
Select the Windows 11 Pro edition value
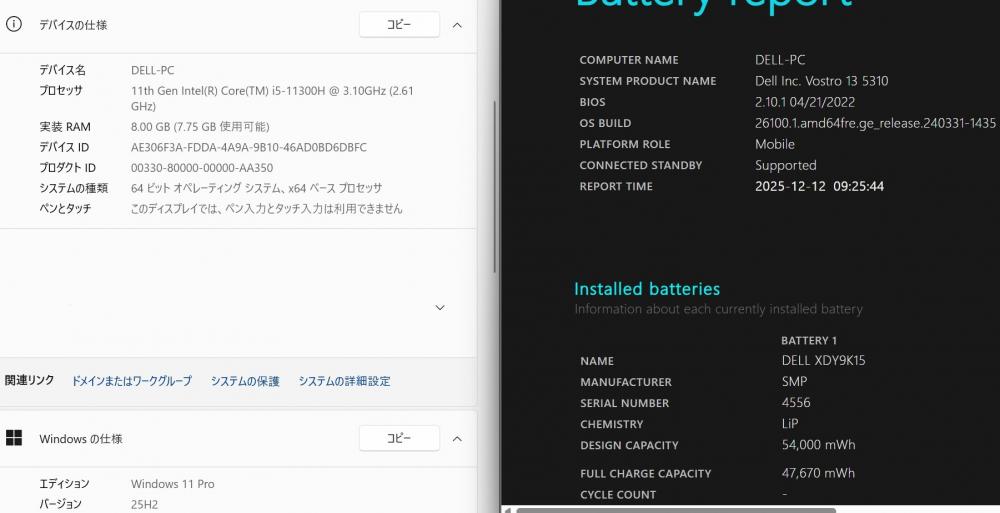pos(173,484)
